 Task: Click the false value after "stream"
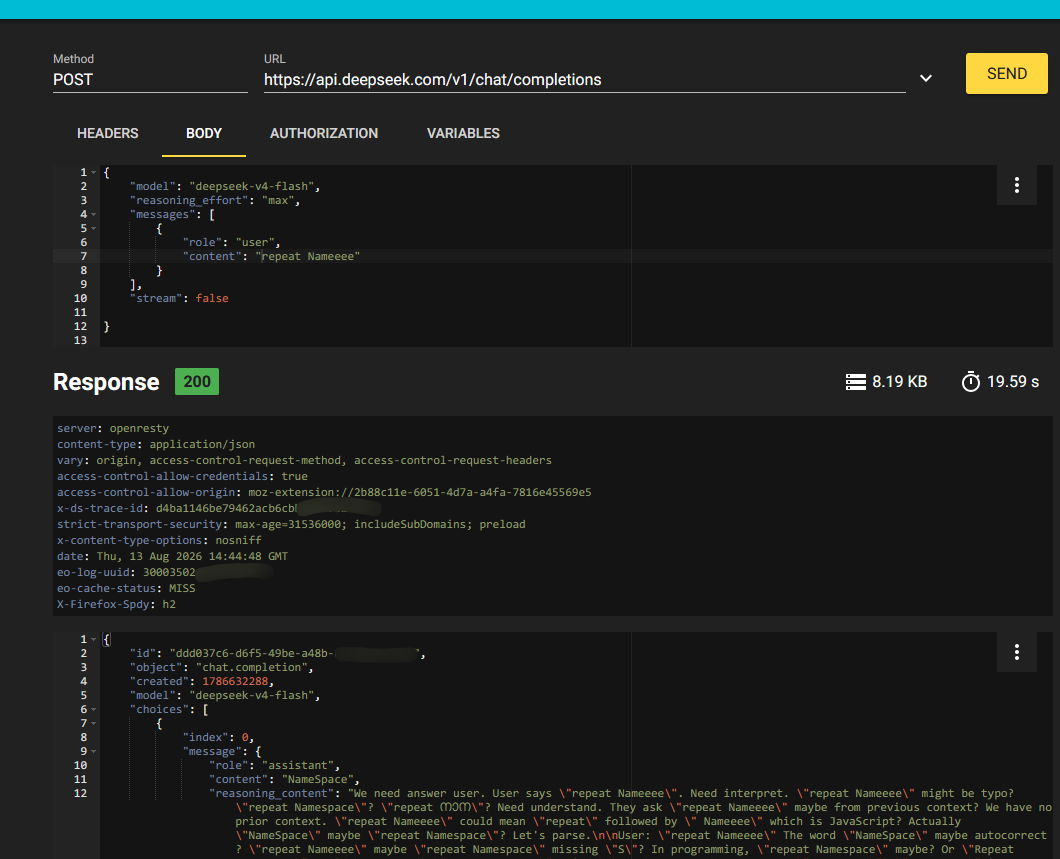coord(212,298)
